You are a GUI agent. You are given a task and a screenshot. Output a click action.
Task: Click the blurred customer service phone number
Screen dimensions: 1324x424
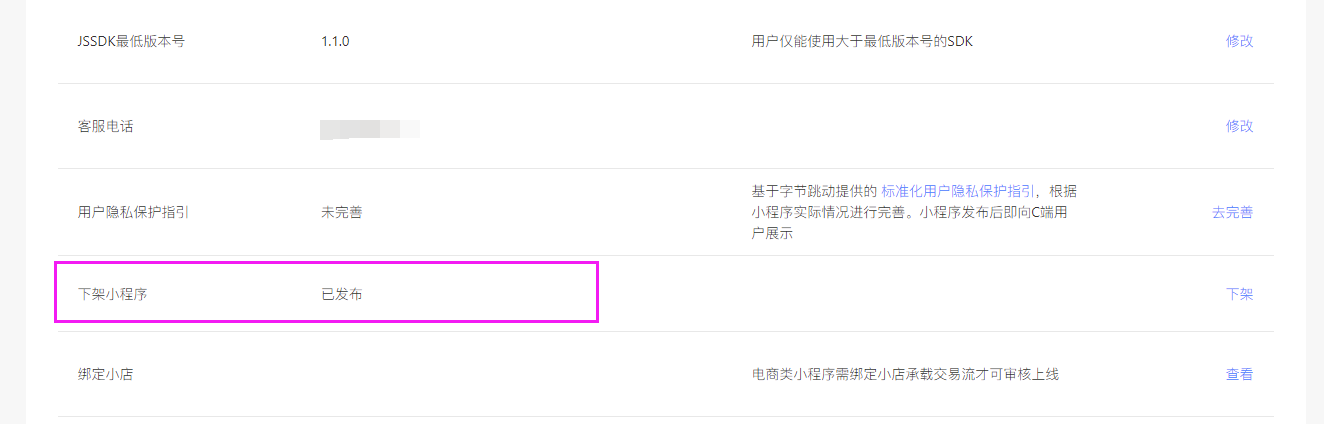(x=369, y=128)
